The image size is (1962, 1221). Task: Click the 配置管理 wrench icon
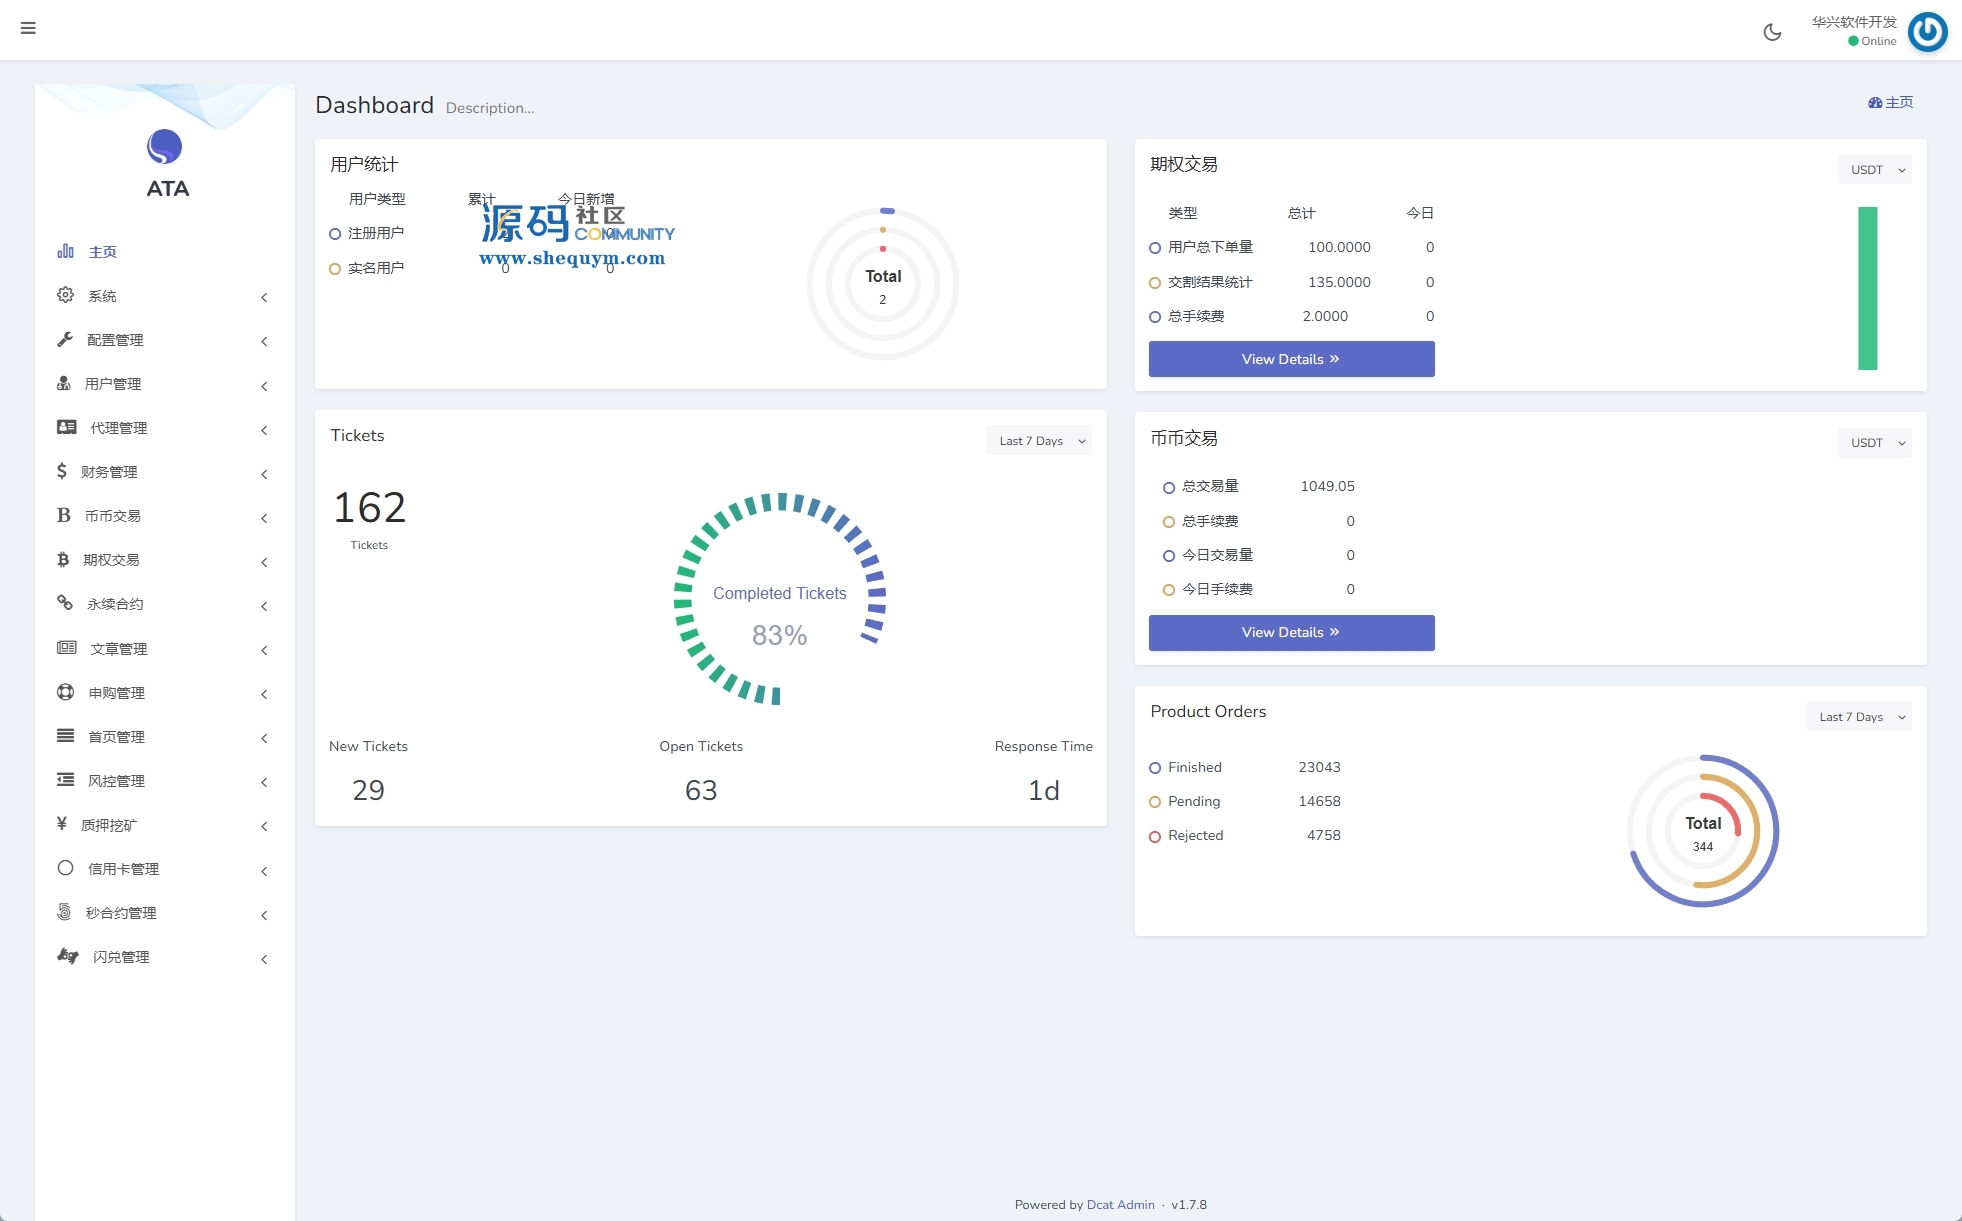click(65, 339)
